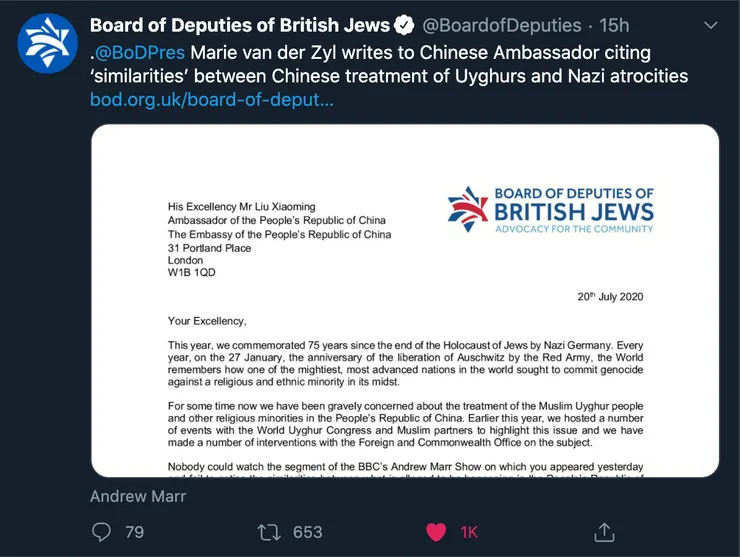740x557 pixels.
Task: Click the reply speech bubble icon
Action: coord(101,532)
